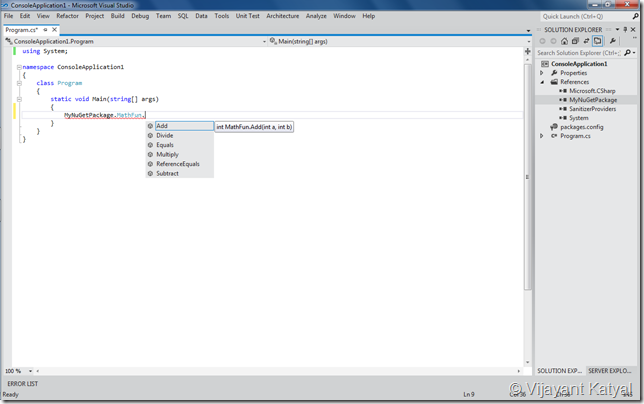Collapse the References node in Solution Explorer
This screenshot has height=404, width=644.
[x=542, y=82]
